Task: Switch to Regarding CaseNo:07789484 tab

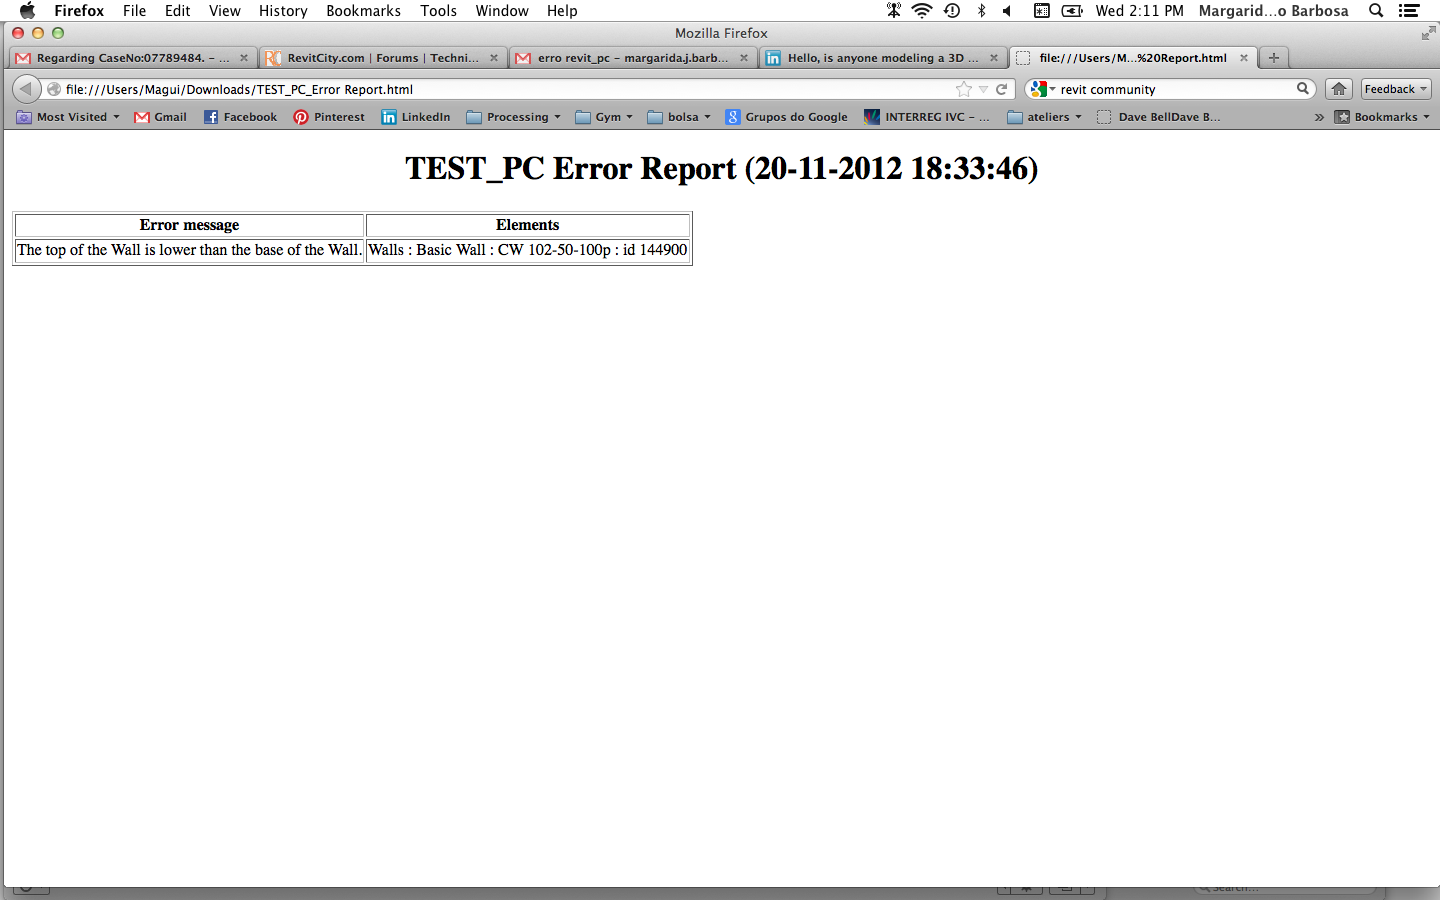Action: [132, 58]
